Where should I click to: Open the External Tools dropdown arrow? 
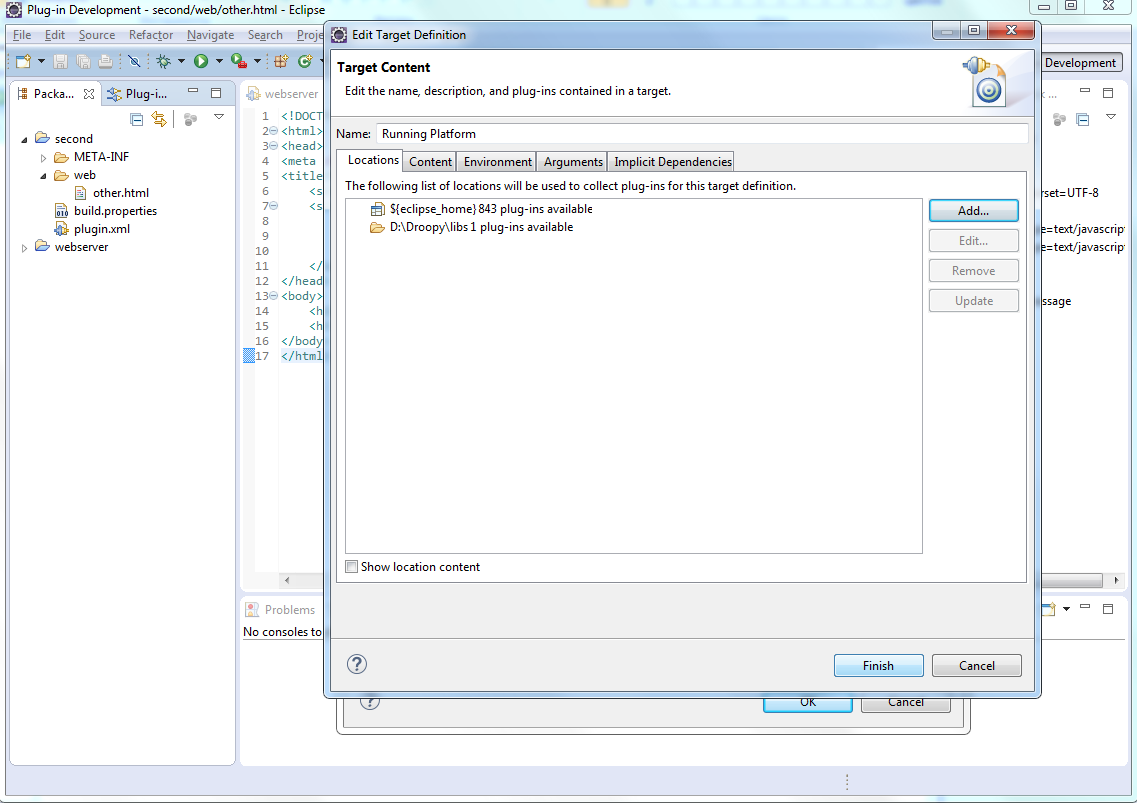[x=257, y=62]
